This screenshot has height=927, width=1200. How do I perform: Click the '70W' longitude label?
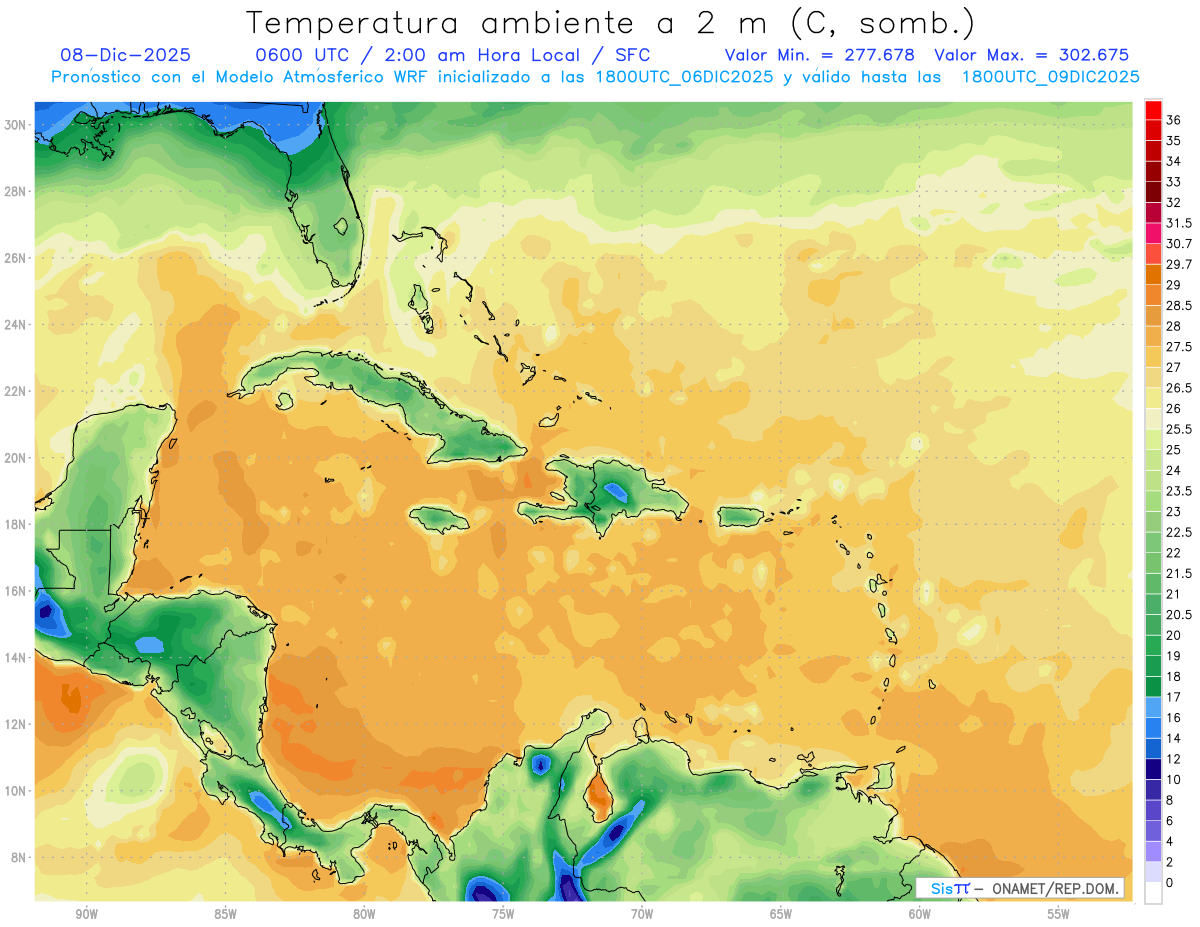[642, 915]
